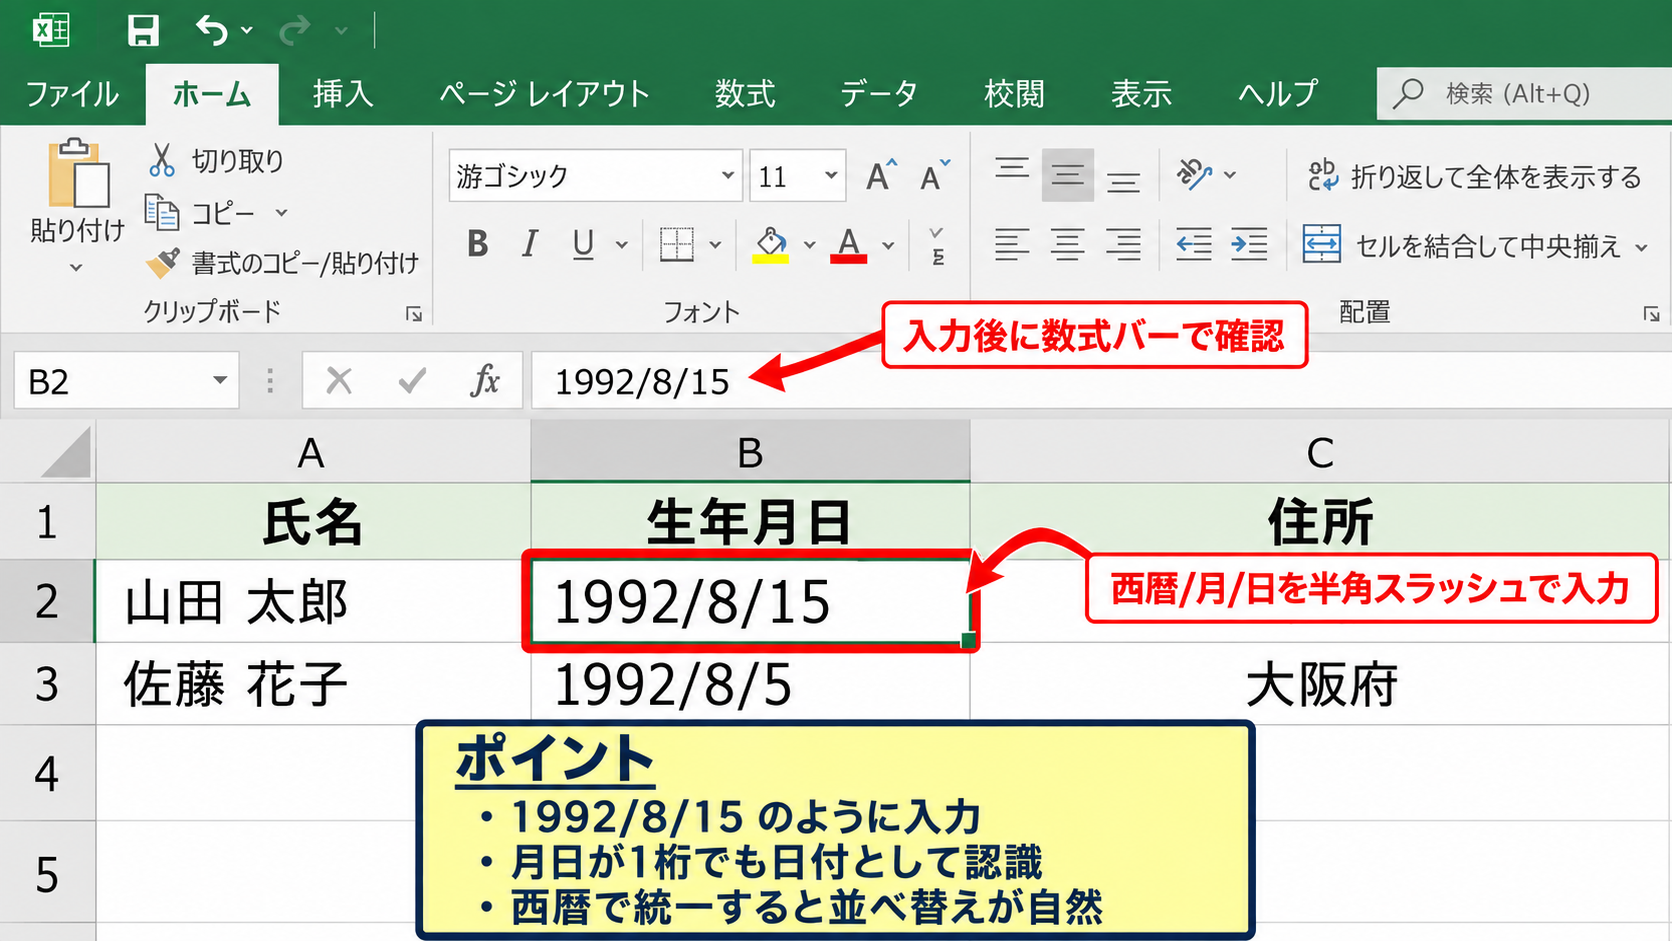Select the ホーム ribbon tab

(x=212, y=94)
